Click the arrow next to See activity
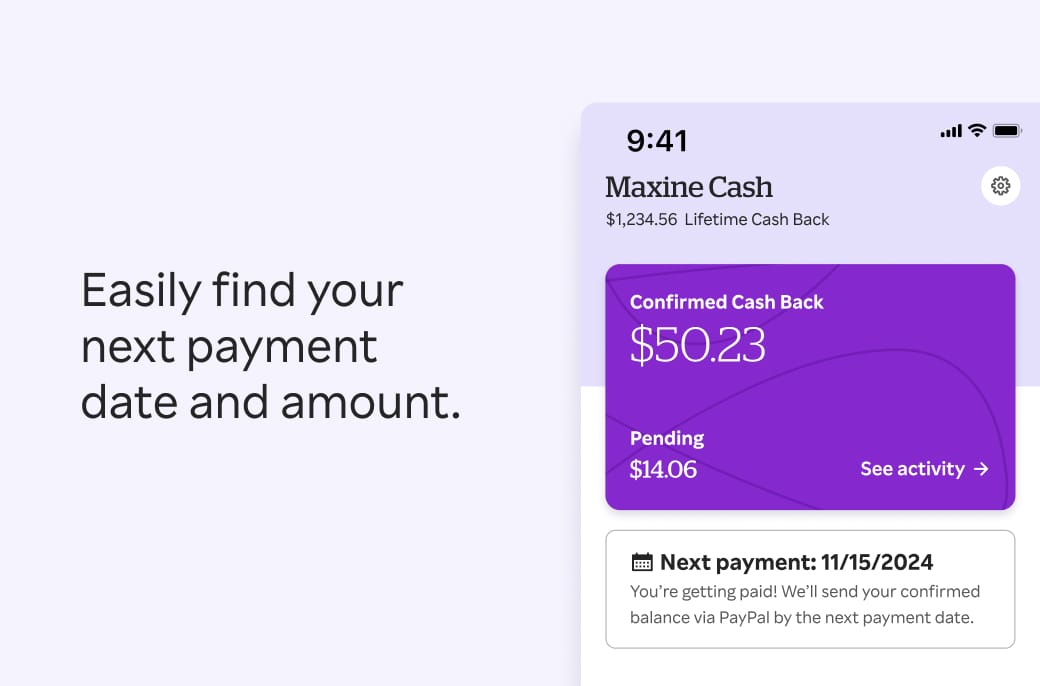The image size is (1040, 686). click(981, 469)
